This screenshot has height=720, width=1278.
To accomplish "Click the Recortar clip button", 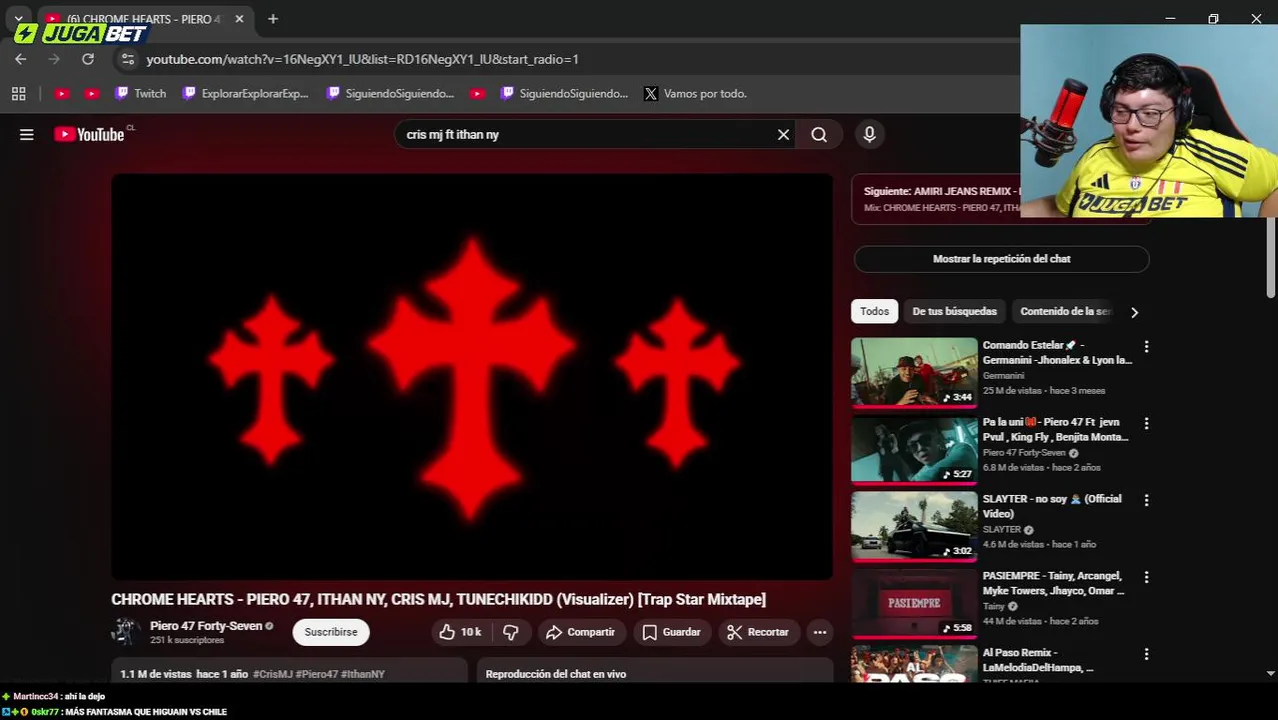I will point(758,632).
